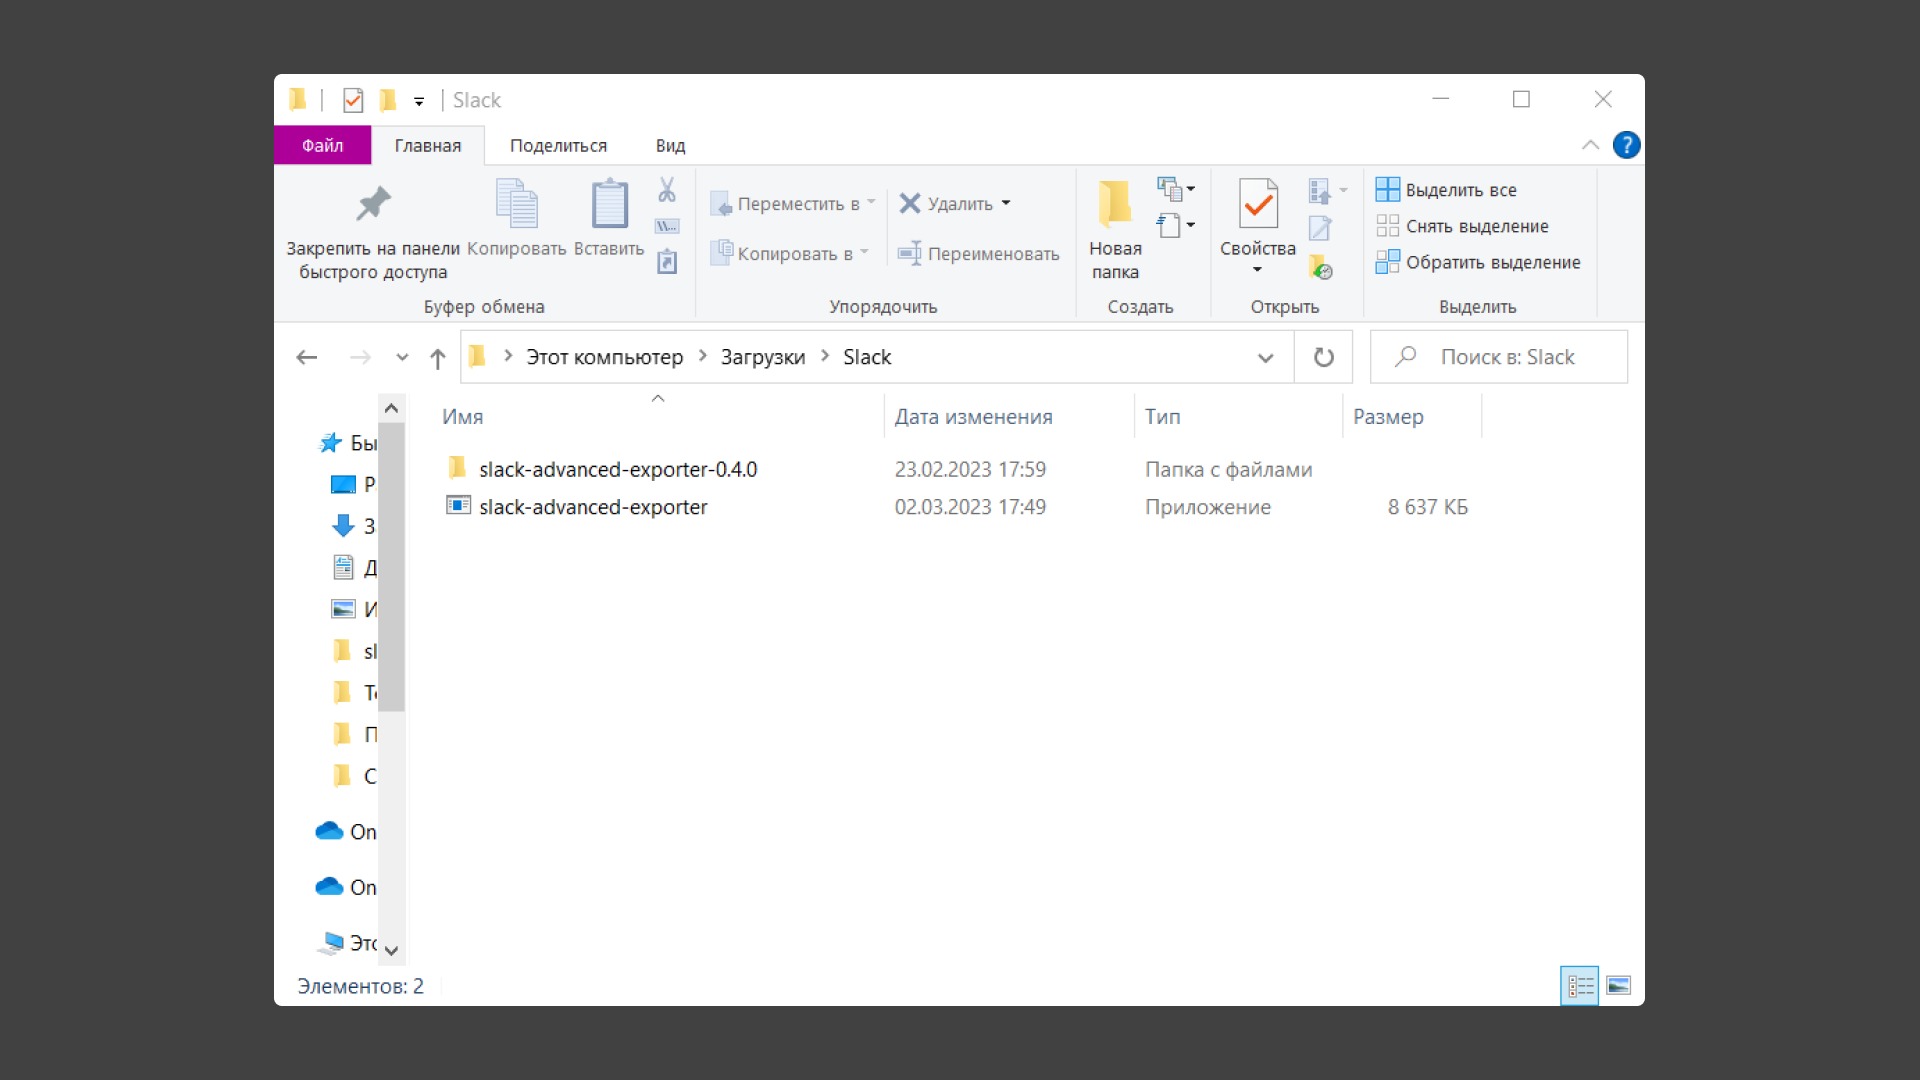Click the navigation pane scrollbar
This screenshot has width=1920, height=1080.
(x=392, y=566)
